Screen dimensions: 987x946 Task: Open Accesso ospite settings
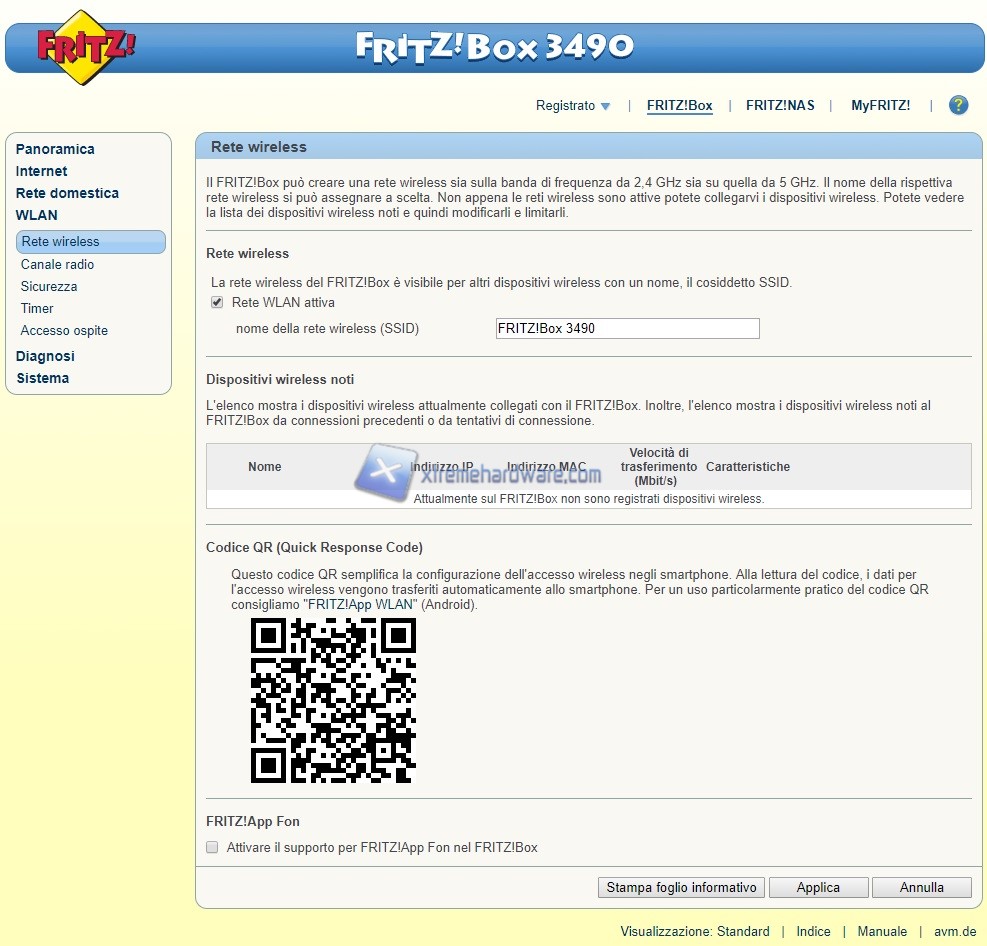(64, 330)
